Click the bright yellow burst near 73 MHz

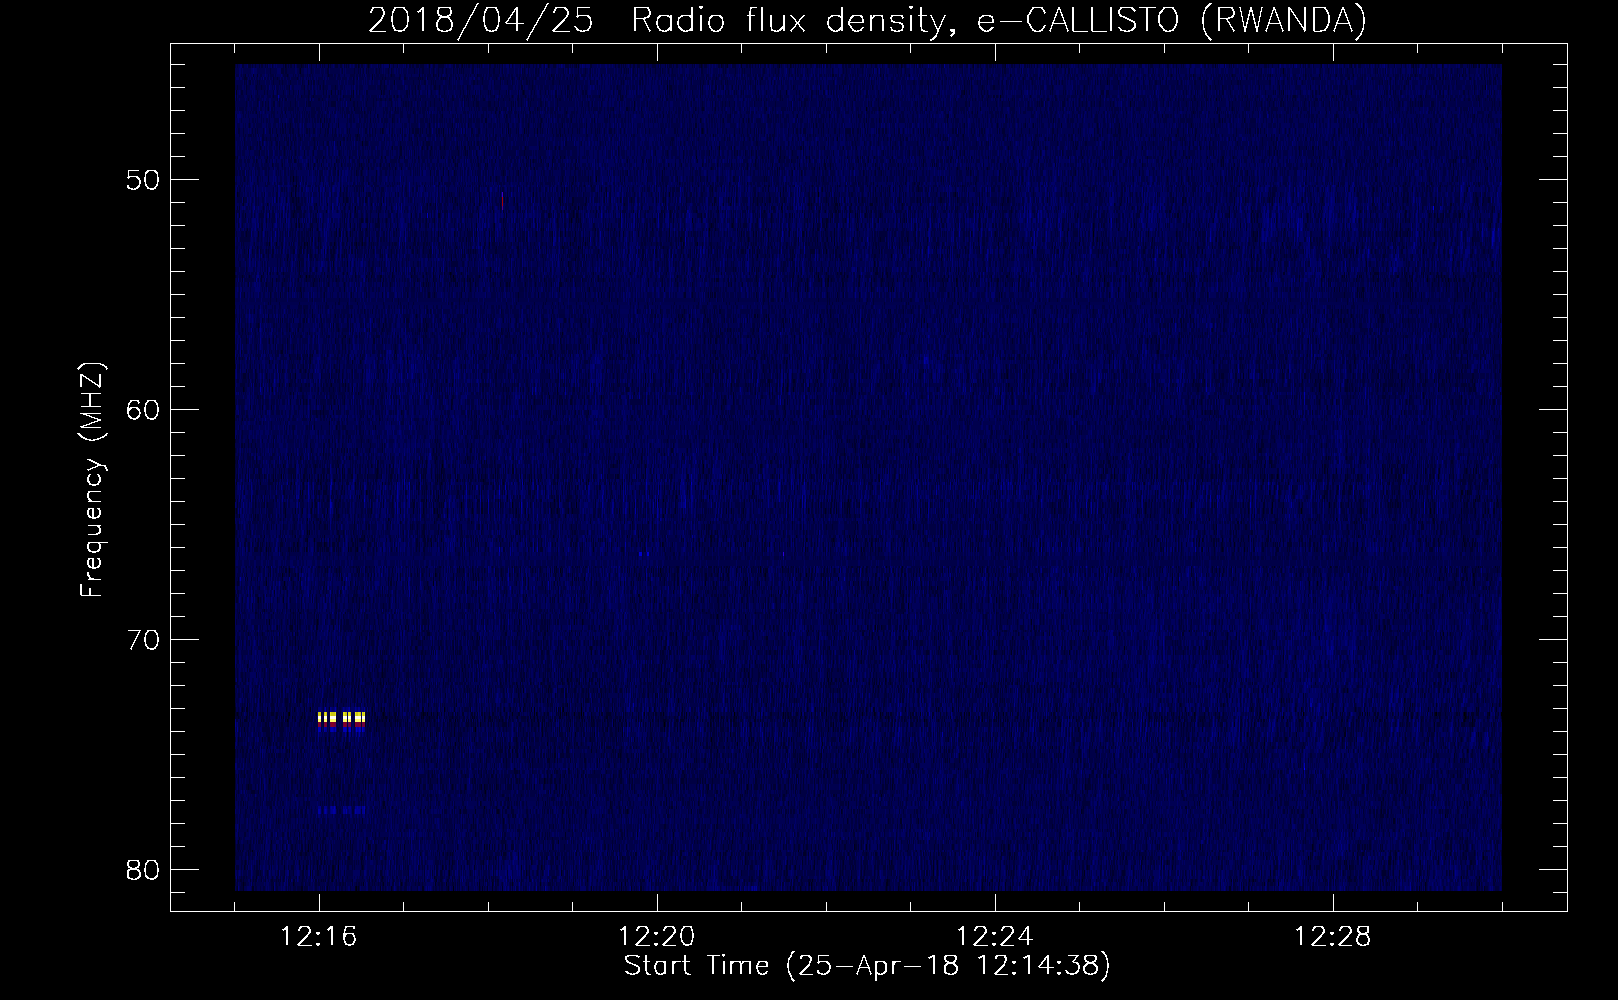342,719
